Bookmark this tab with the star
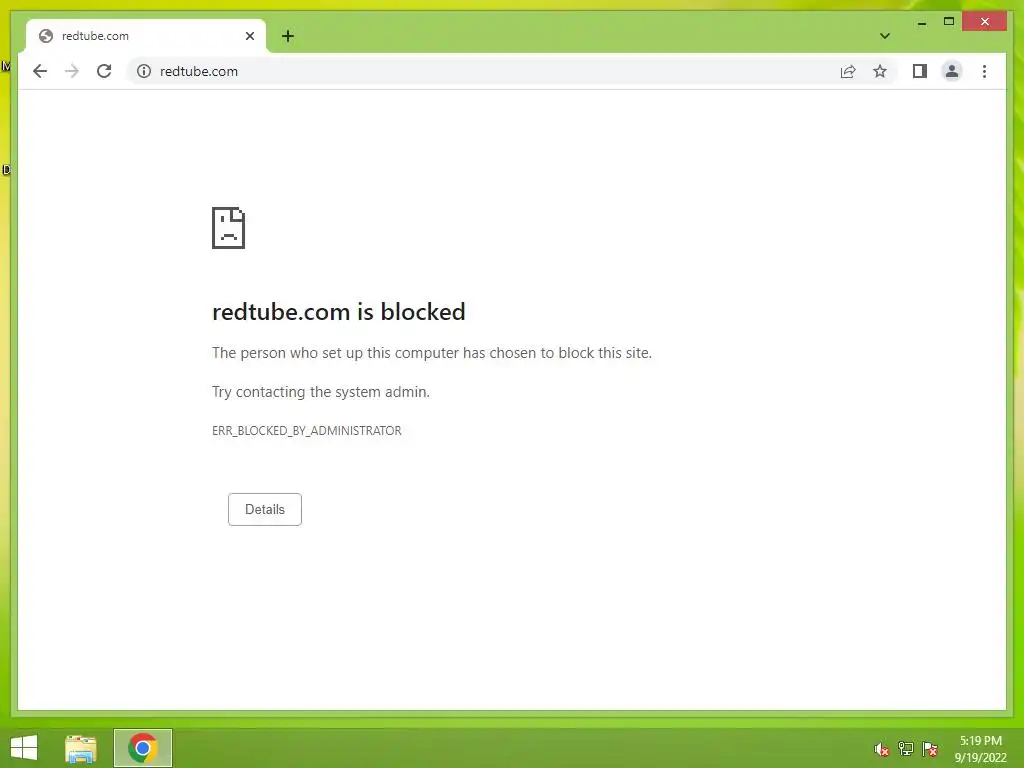 pyautogui.click(x=880, y=71)
